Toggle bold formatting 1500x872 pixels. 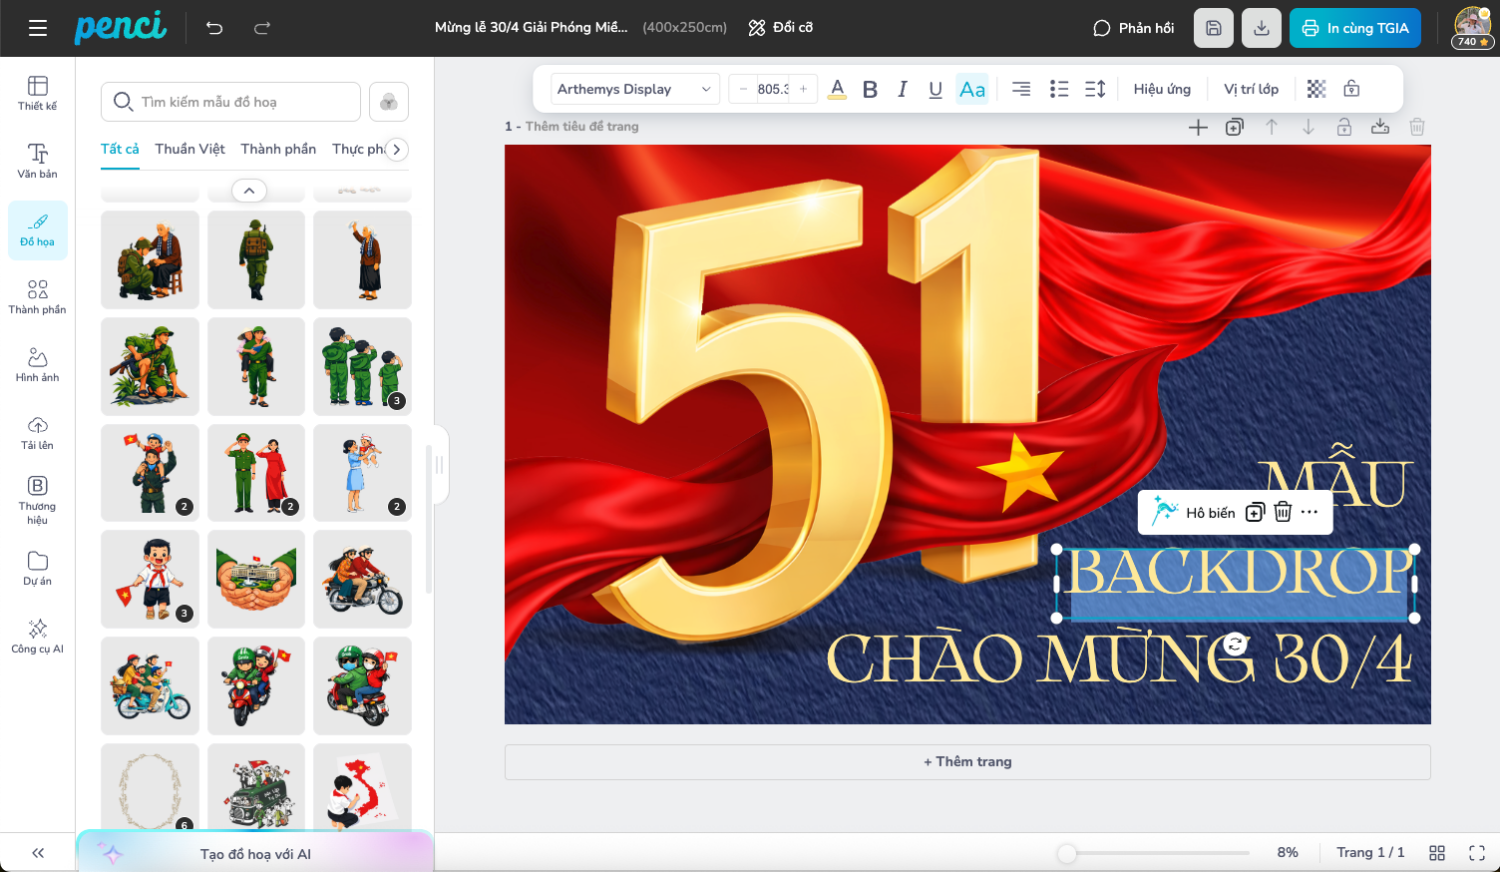[870, 89]
